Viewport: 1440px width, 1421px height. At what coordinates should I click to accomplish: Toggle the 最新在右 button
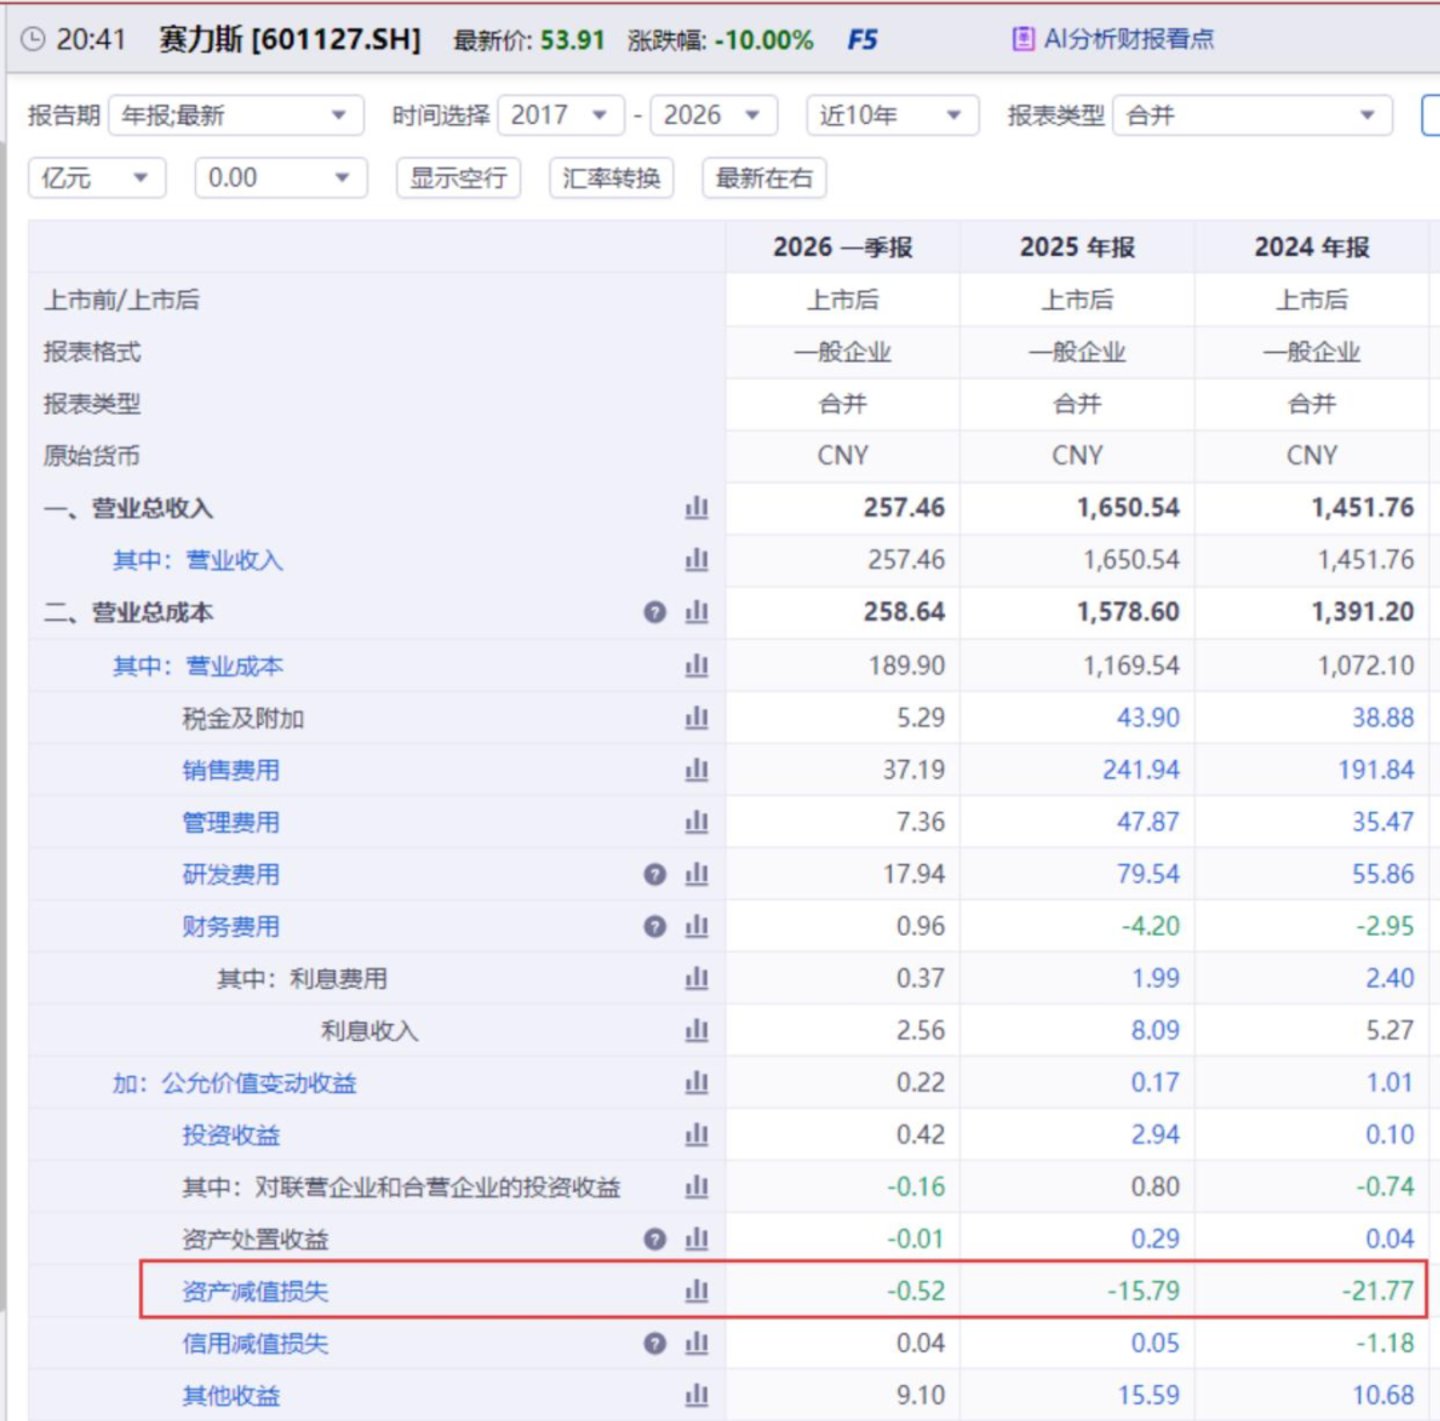tap(764, 178)
